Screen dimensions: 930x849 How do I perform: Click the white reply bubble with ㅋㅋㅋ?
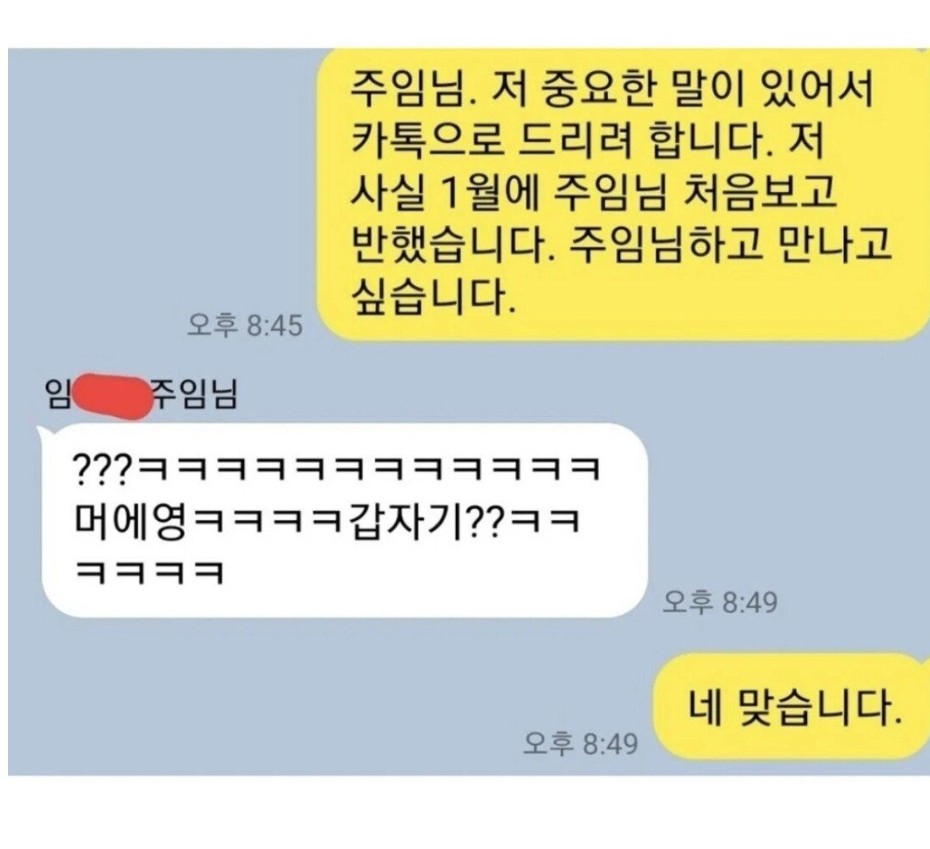pyautogui.click(x=344, y=520)
